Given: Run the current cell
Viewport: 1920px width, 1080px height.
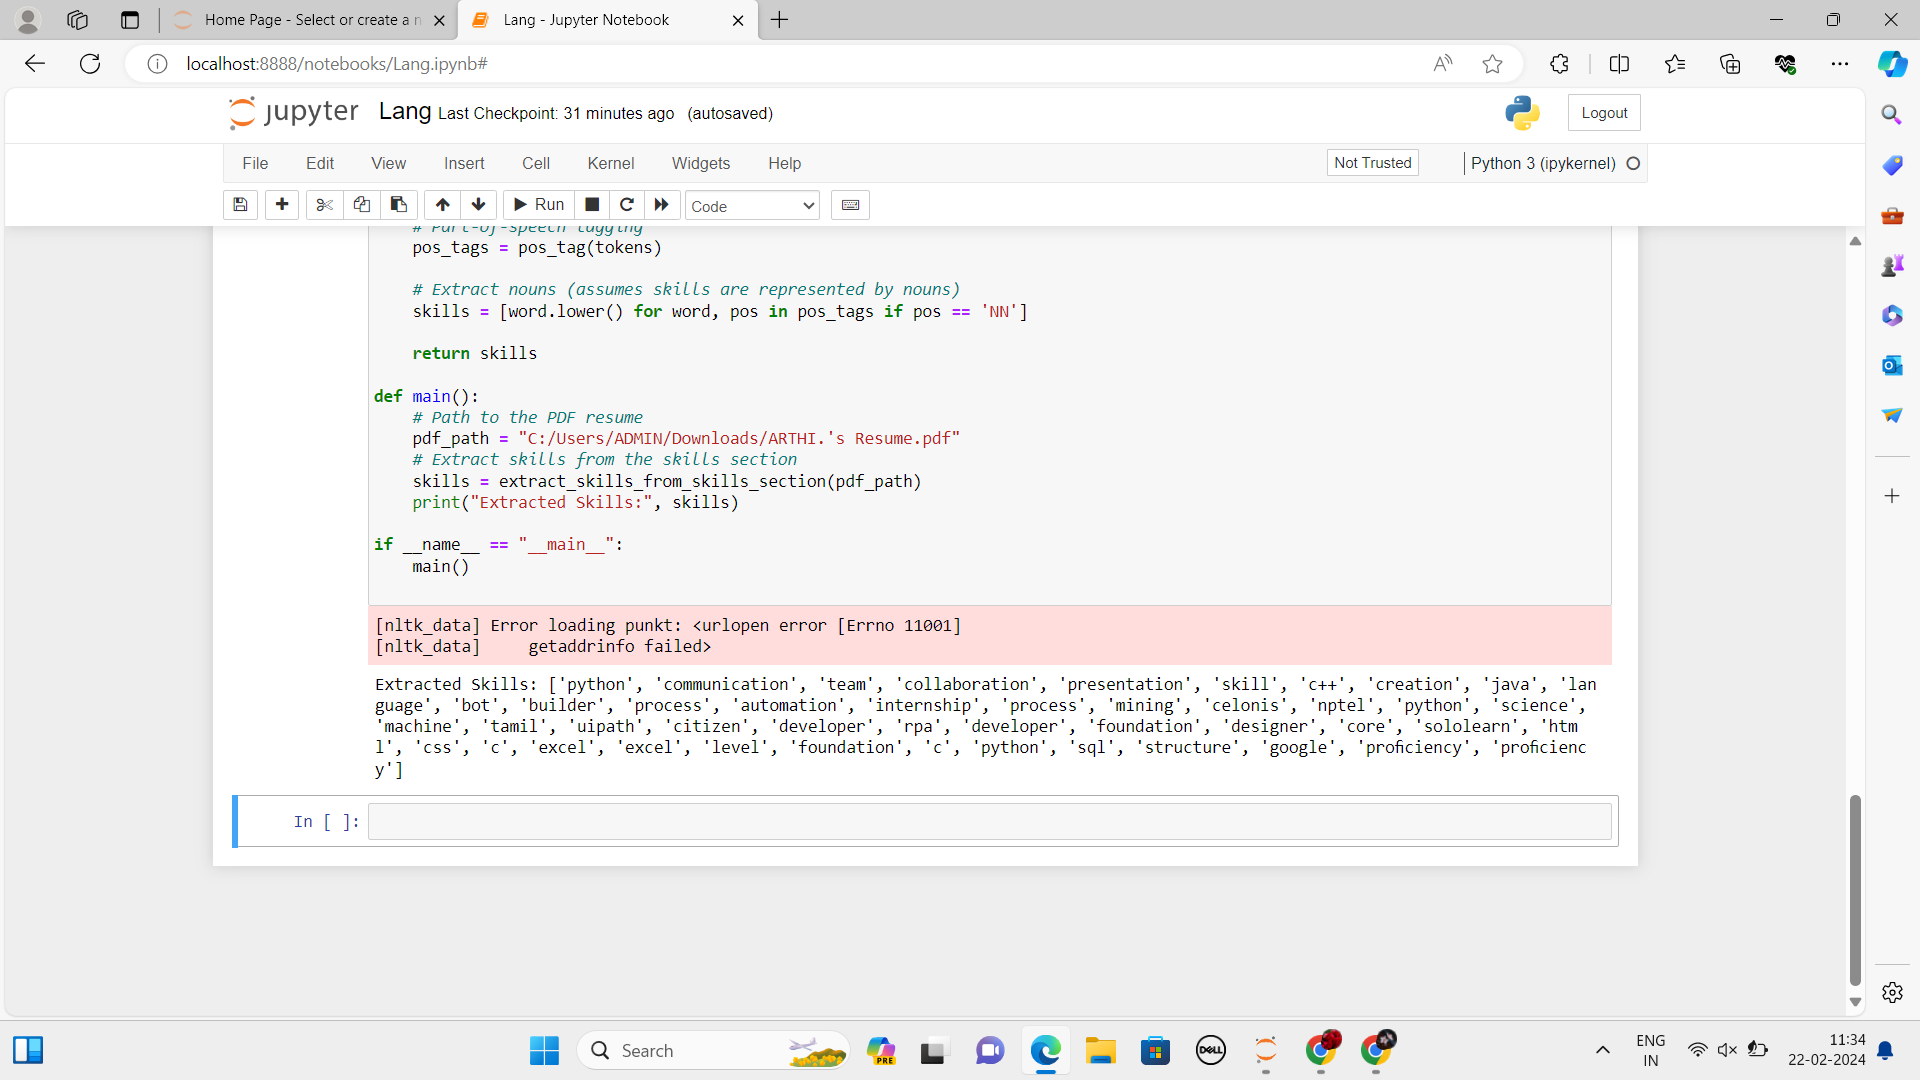Looking at the screenshot, I should (x=539, y=205).
